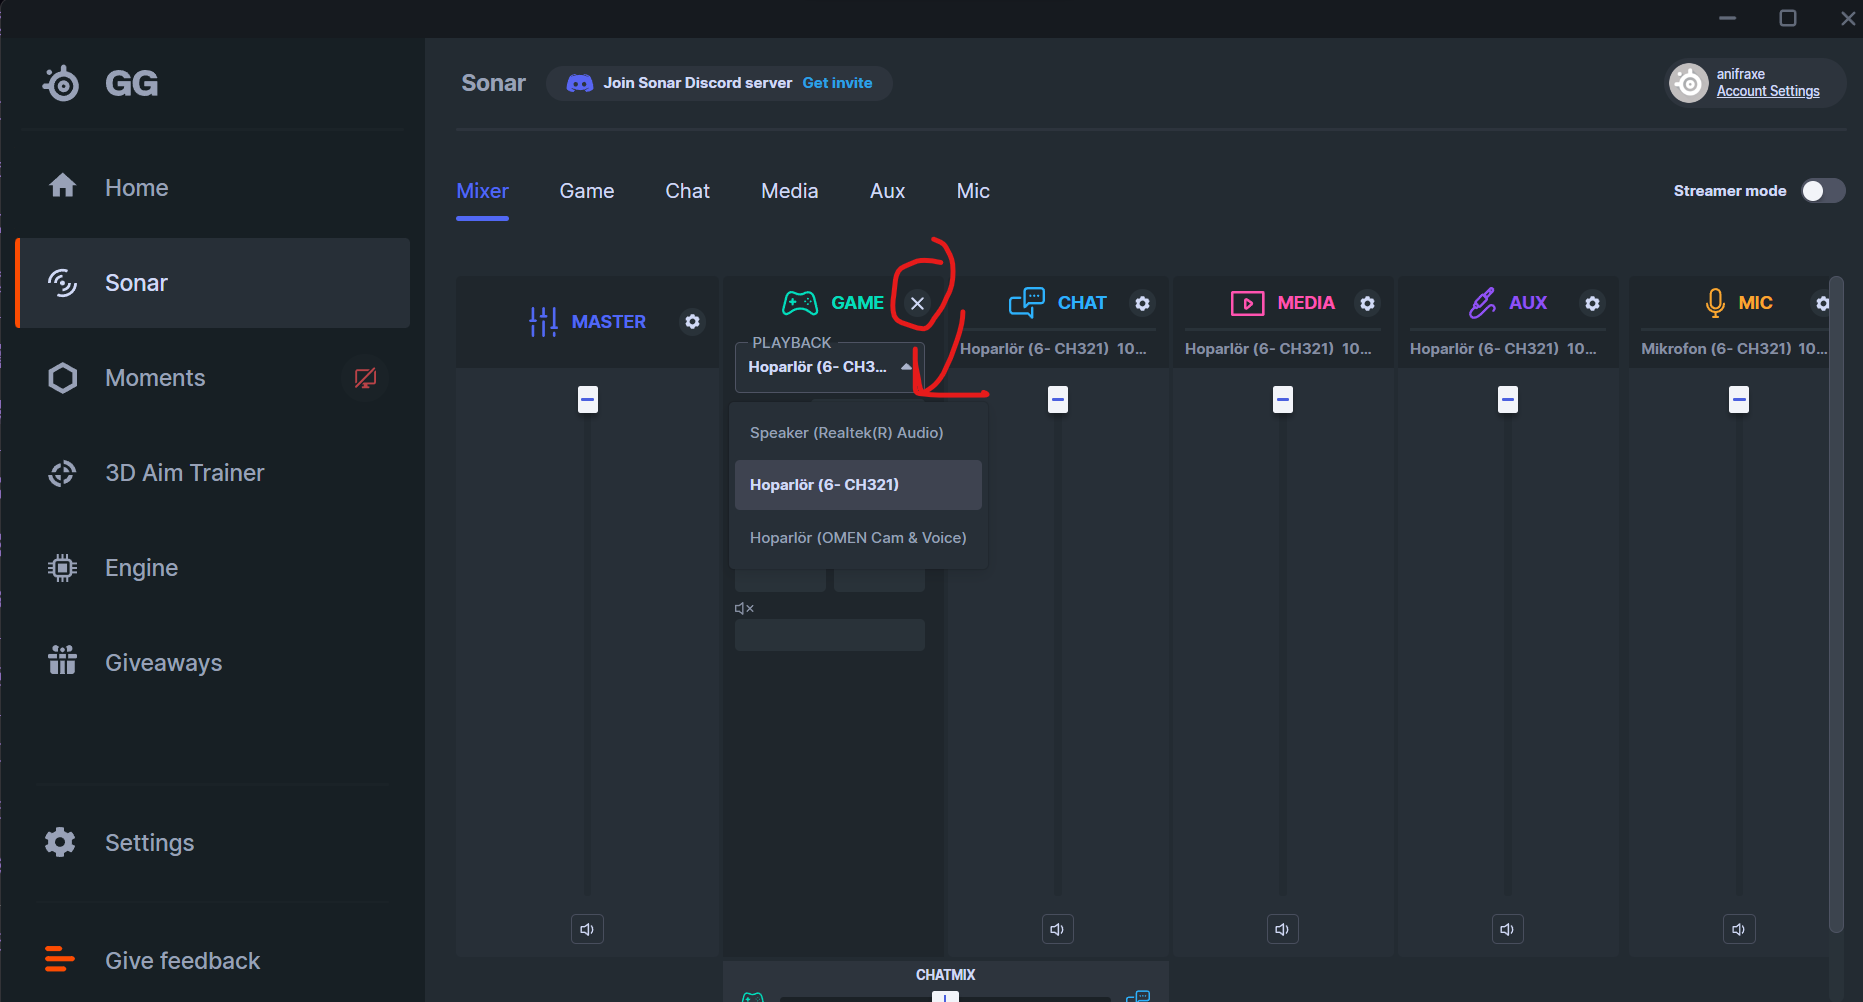Open the Chat tab

click(x=688, y=191)
